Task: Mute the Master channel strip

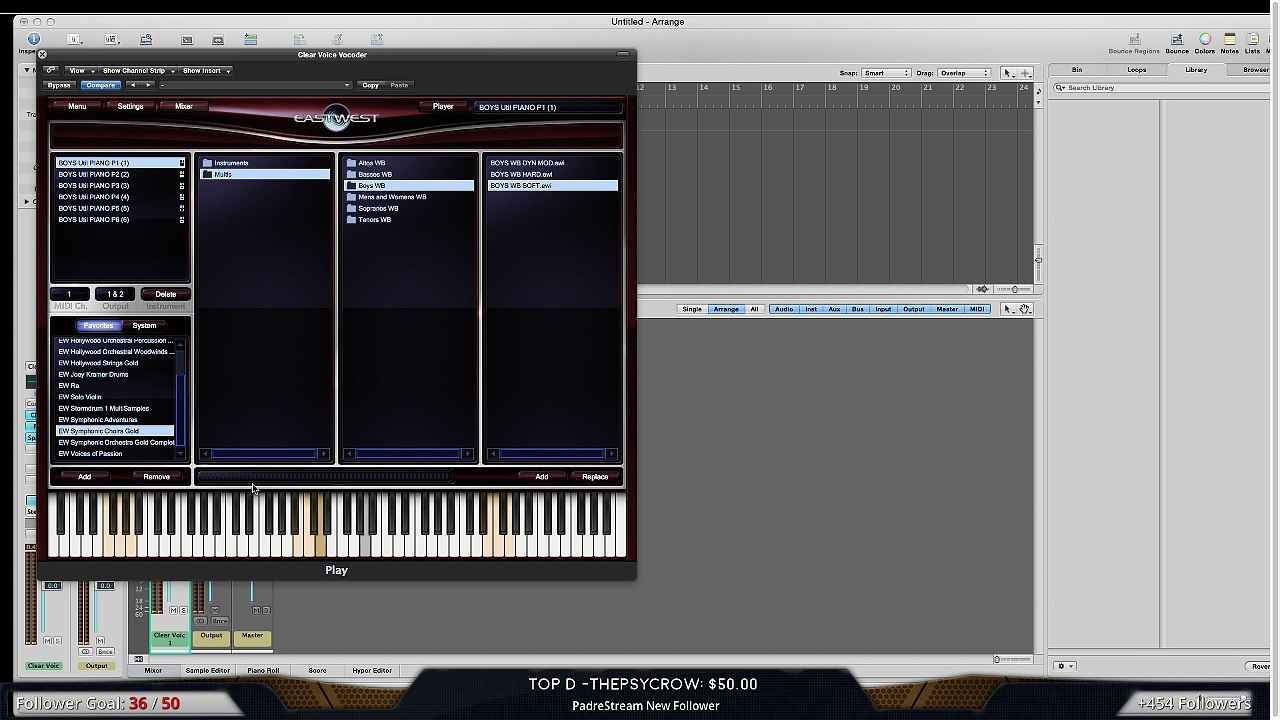Action: click(x=256, y=610)
